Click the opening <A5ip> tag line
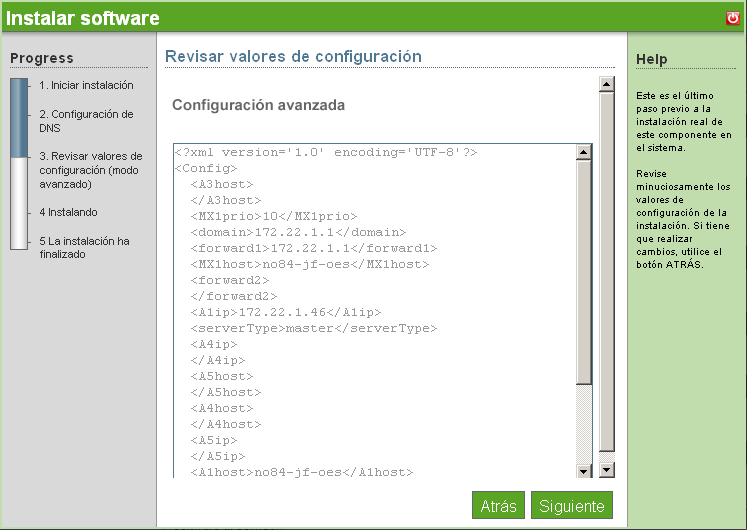This screenshot has height=530, width=747. (x=213, y=440)
